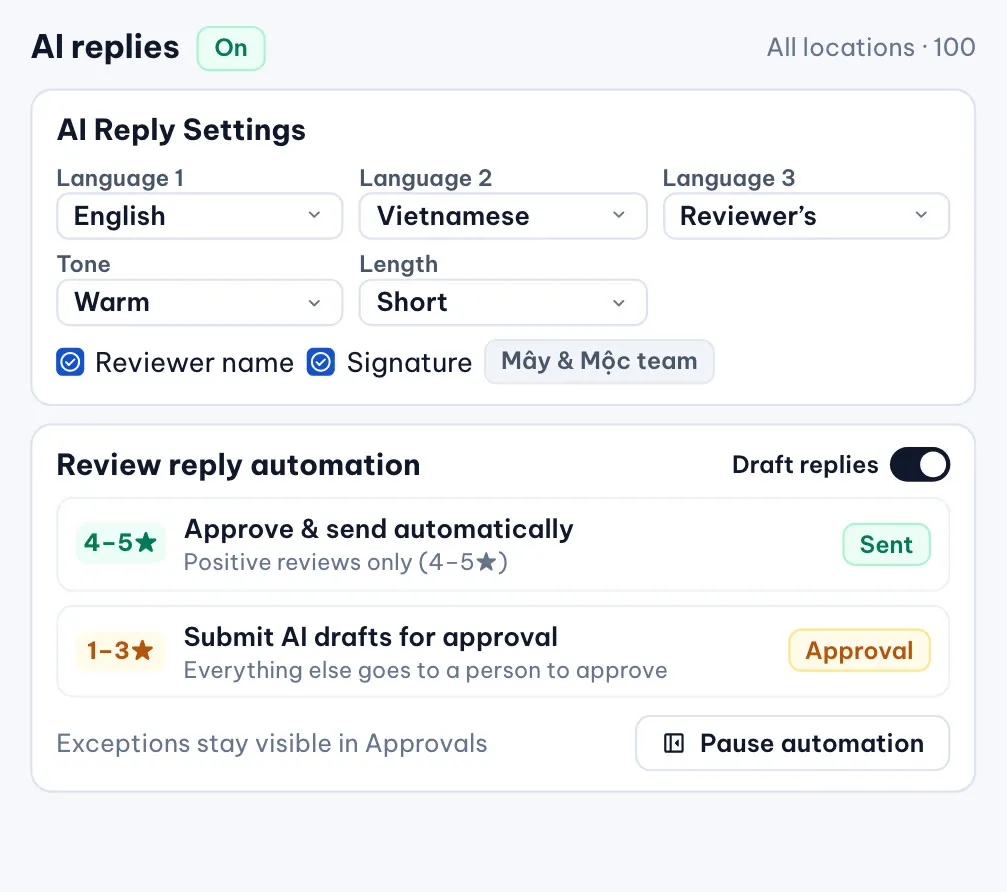Click the Review reply automation heading
This screenshot has width=1007, height=892.
tap(238, 465)
